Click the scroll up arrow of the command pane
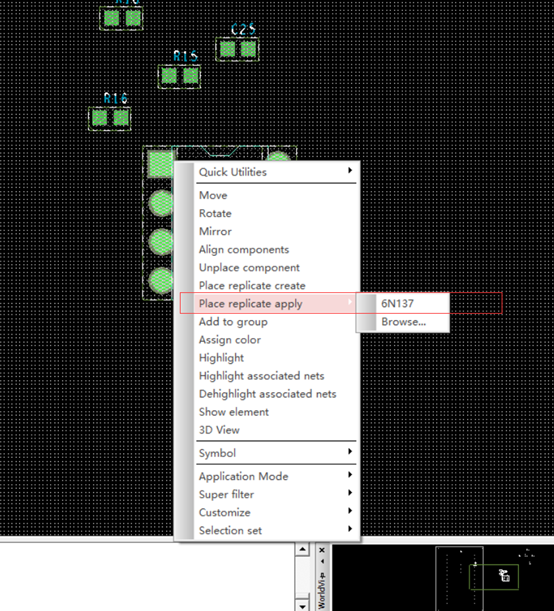The width and height of the screenshot is (554, 611). point(302,550)
